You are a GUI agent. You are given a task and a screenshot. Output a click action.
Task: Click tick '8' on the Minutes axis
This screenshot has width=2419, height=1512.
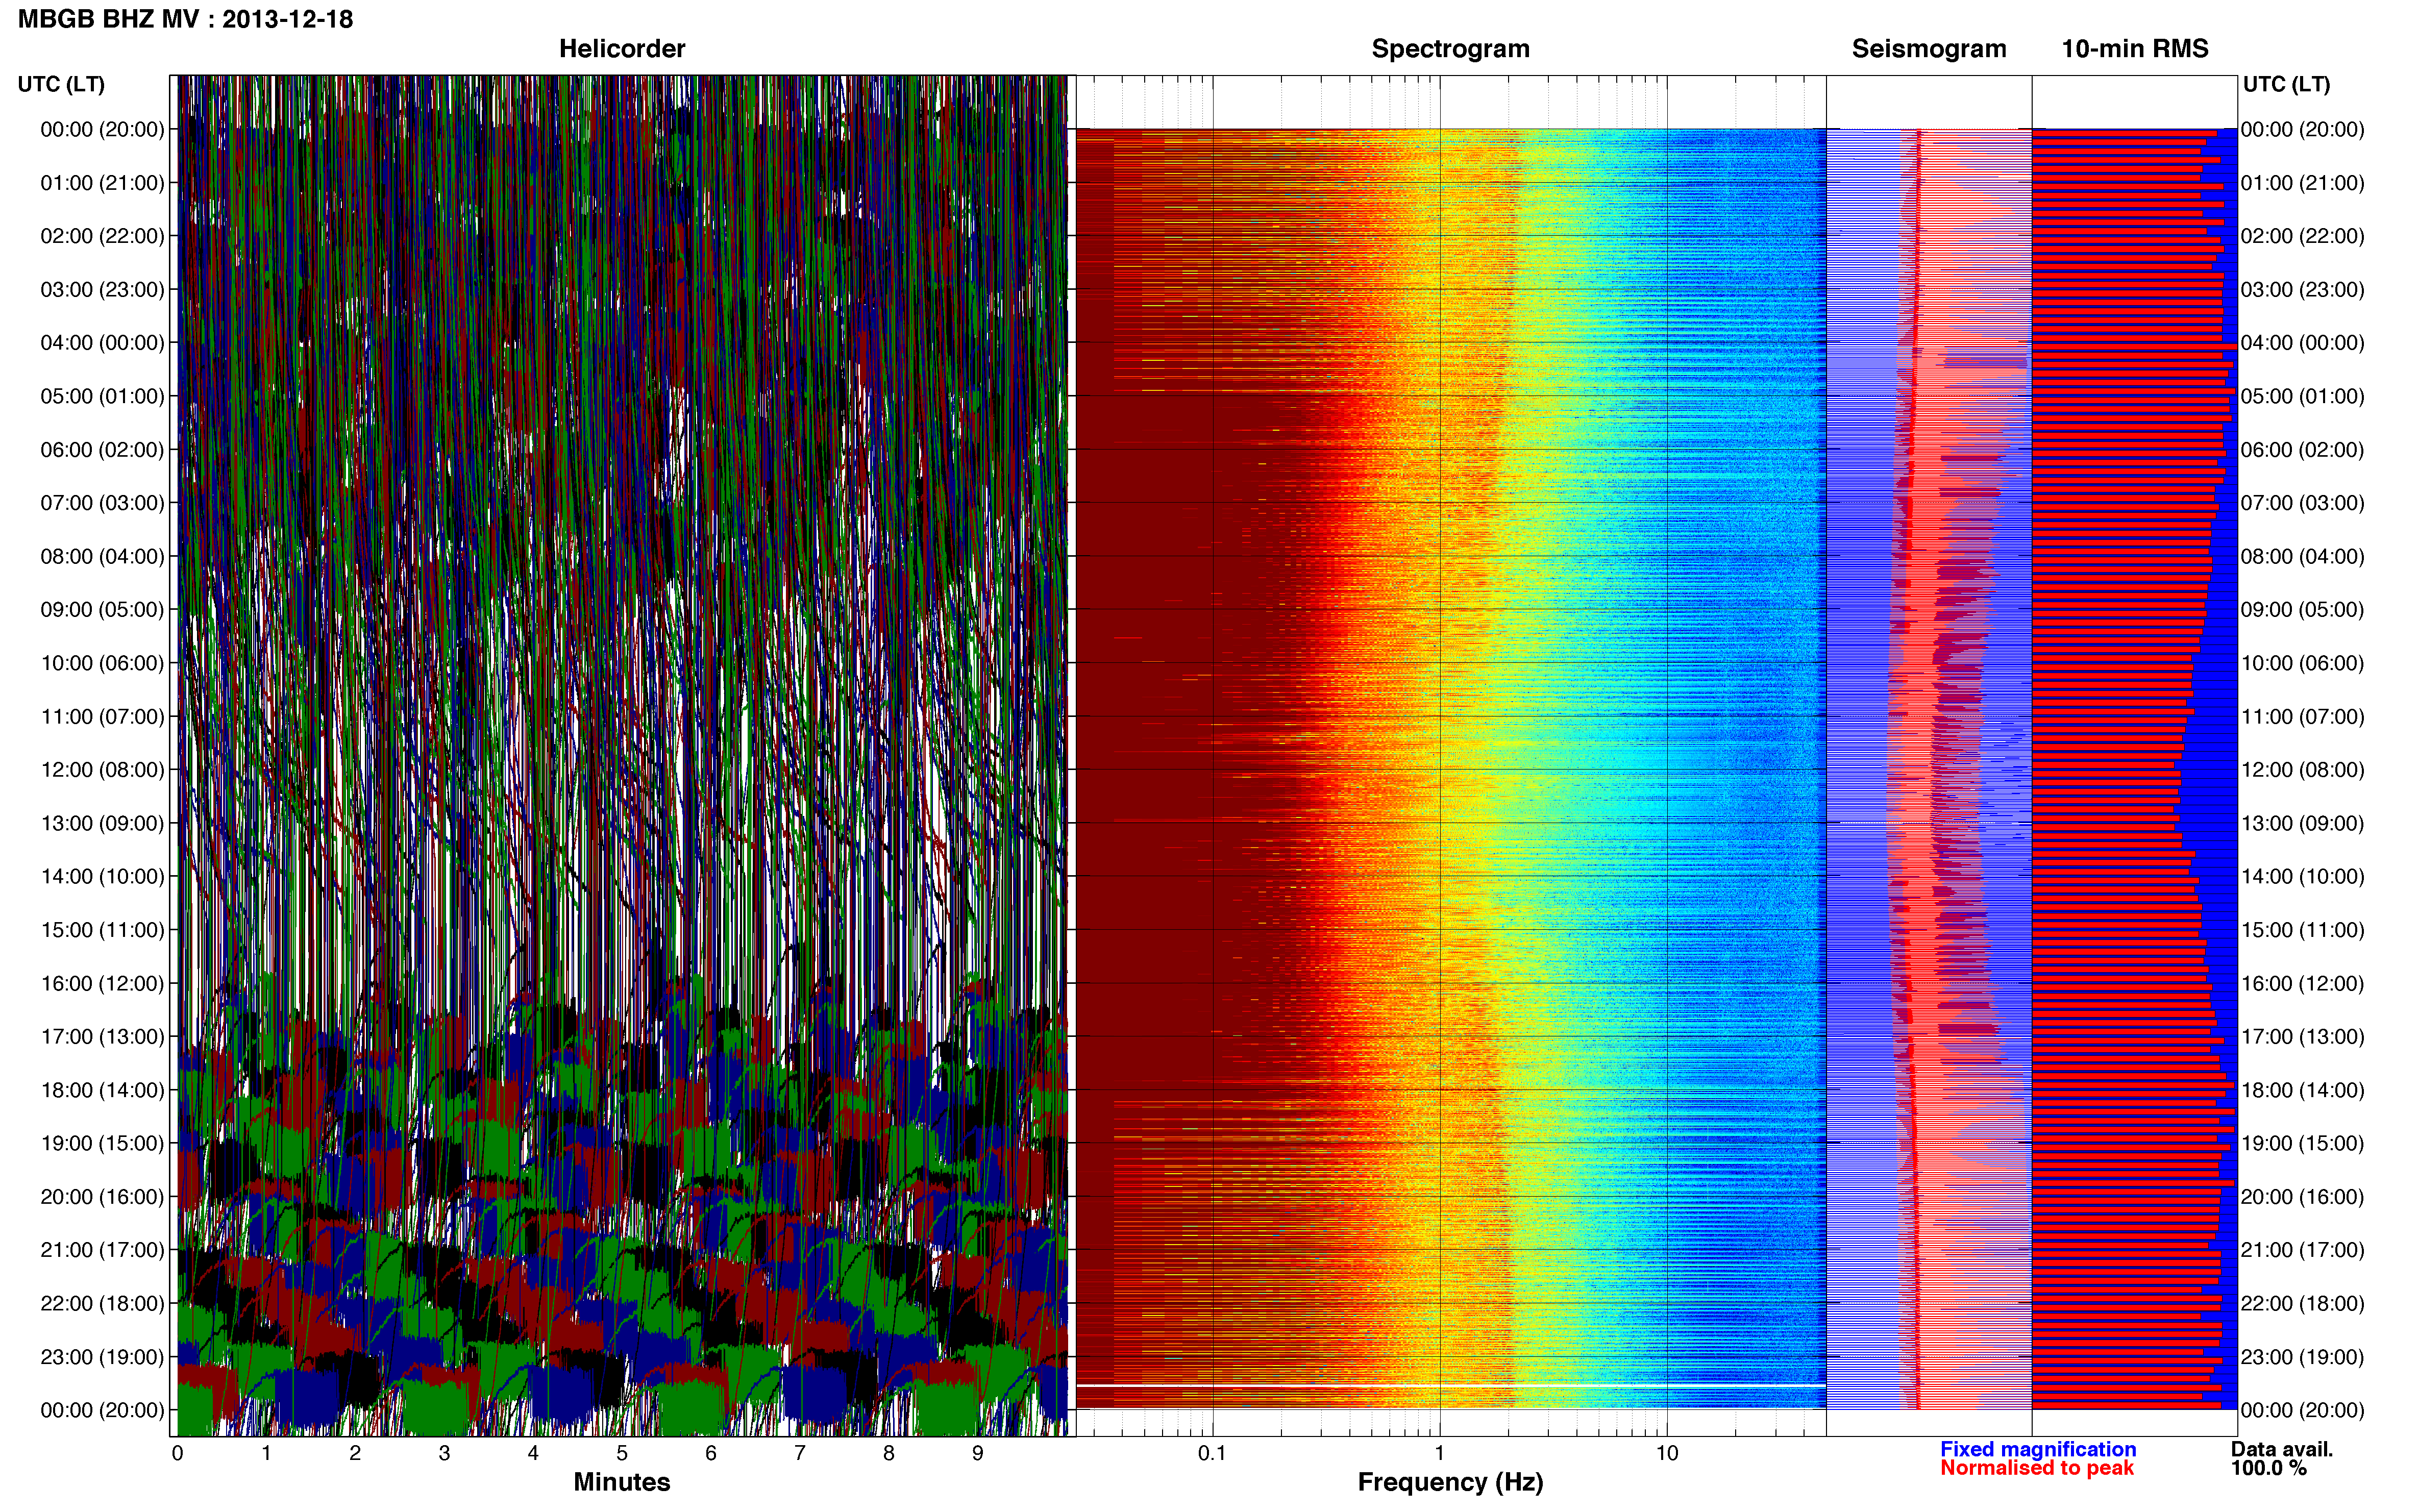pyautogui.click(x=889, y=1453)
